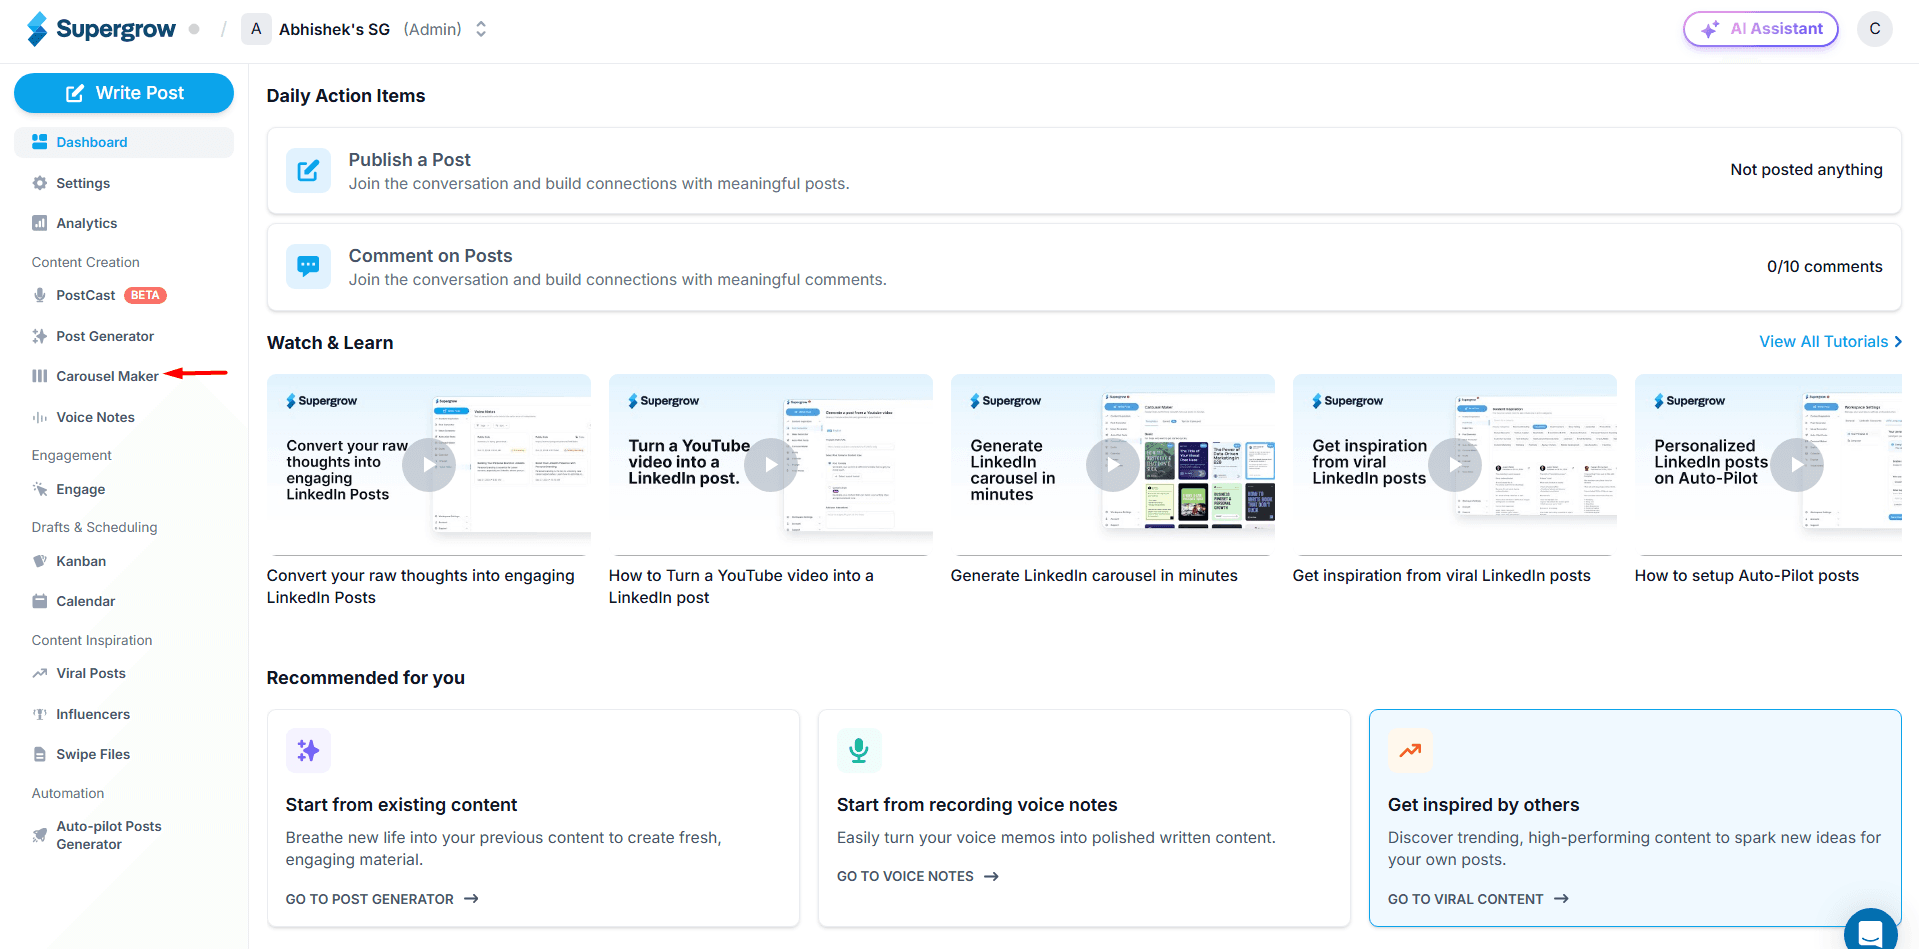The height and width of the screenshot is (949, 1919).
Task: Open the Publish a Post action item
Action: click(1084, 171)
